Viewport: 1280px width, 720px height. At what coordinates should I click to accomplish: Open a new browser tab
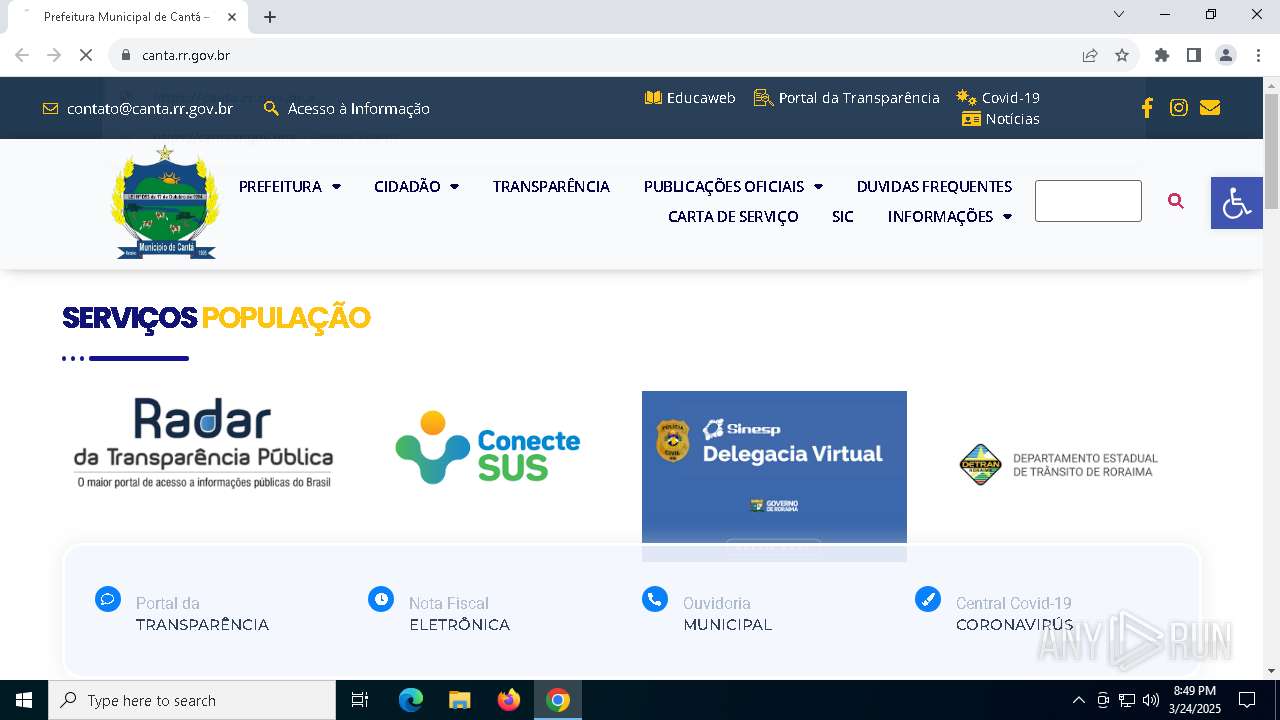click(x=270, y=17)
